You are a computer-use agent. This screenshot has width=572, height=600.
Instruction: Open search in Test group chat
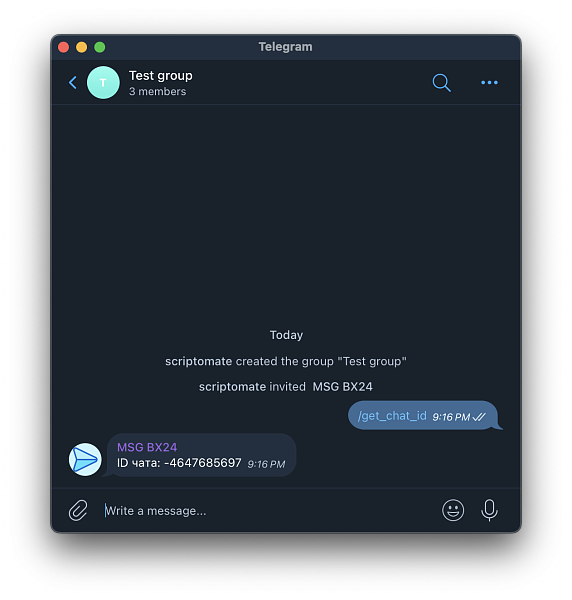coord(442,82)
